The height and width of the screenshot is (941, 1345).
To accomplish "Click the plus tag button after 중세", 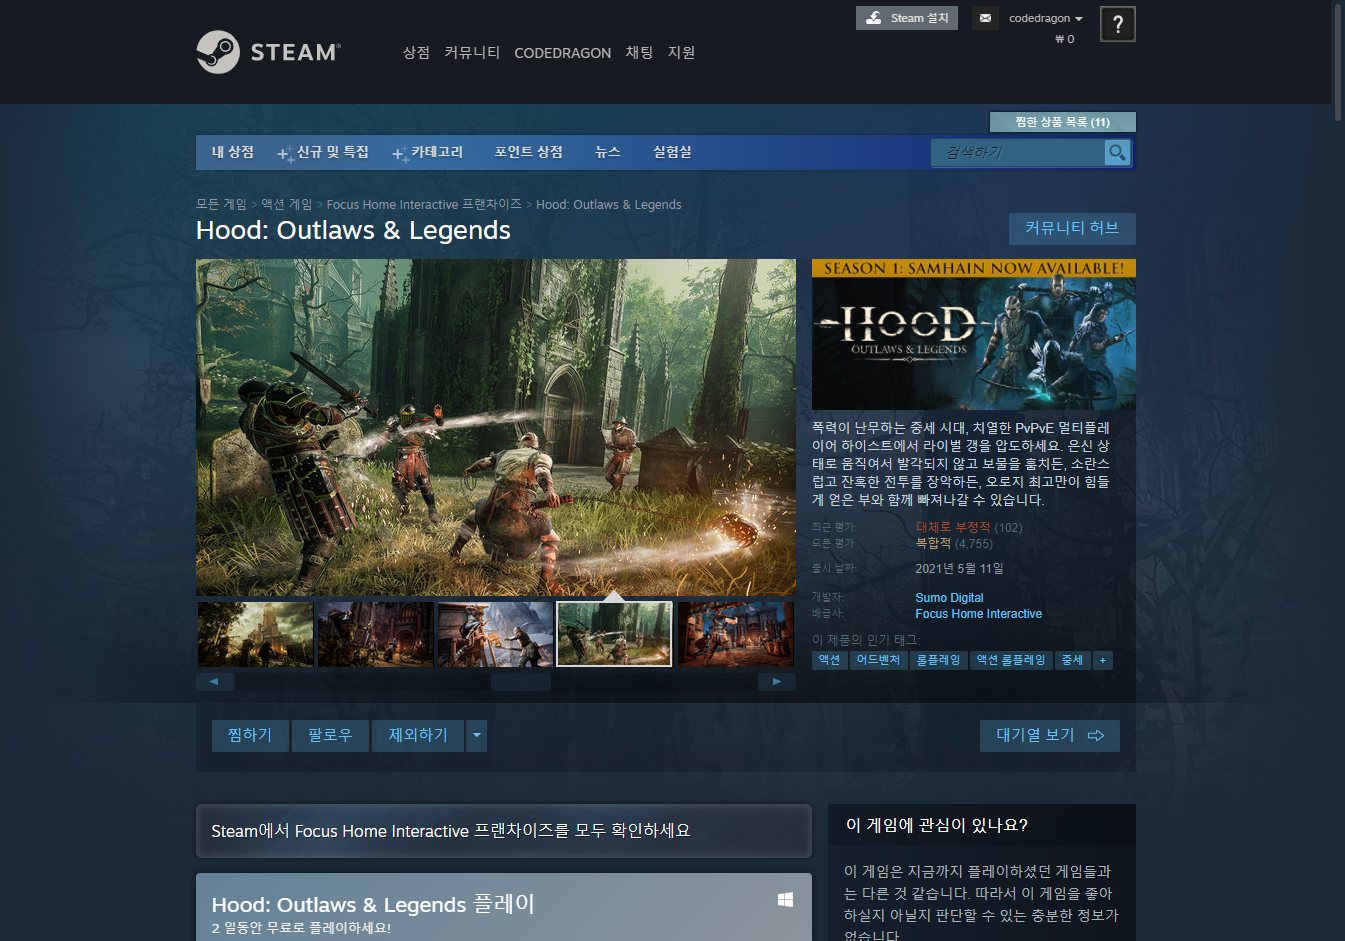I will (x=1103, y=660).
